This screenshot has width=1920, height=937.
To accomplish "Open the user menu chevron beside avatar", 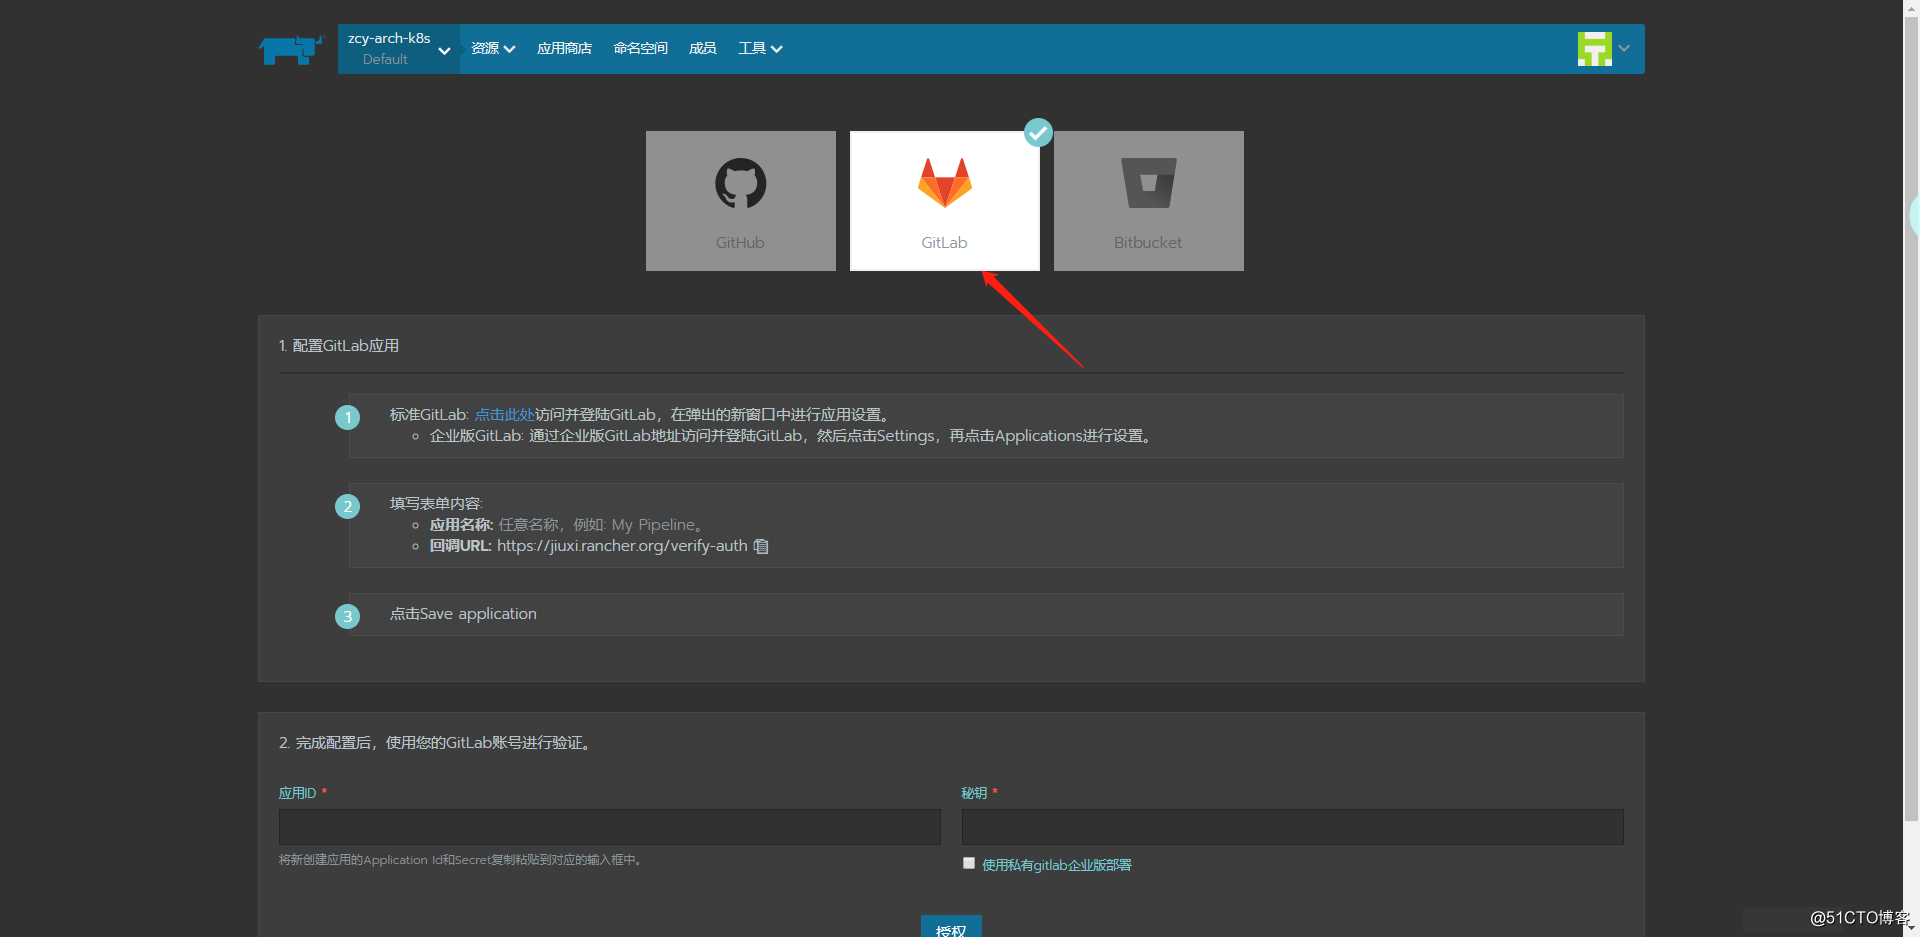I will coord(1624,48).
